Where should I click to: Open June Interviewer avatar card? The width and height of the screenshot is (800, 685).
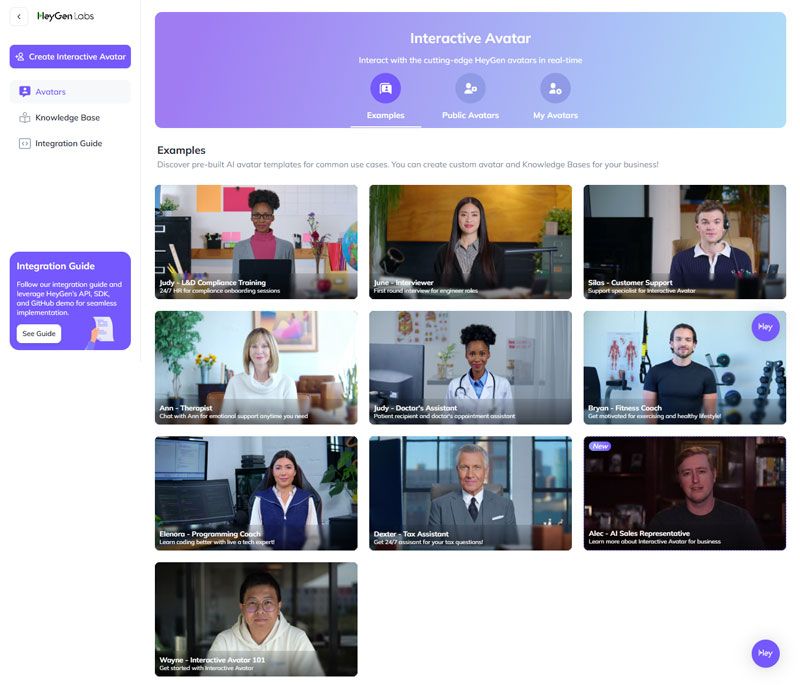470,242
